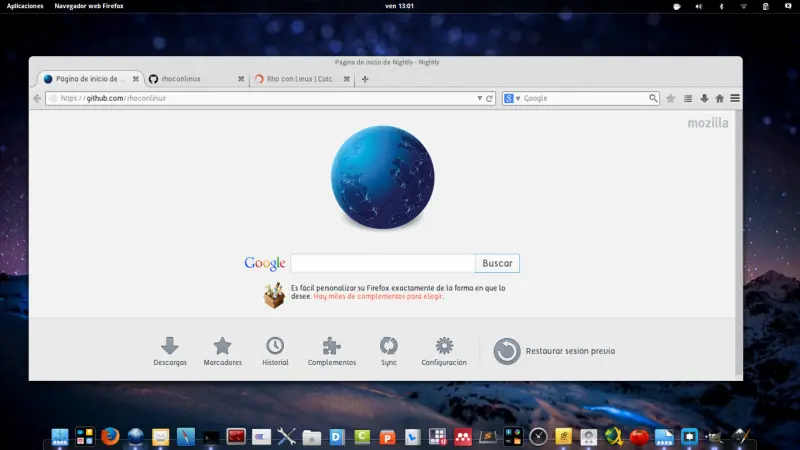The width and height of the screenshot is (800, 450).
Task: Open the hamburger menu in Firefox
Action: (x=735, y=98)
